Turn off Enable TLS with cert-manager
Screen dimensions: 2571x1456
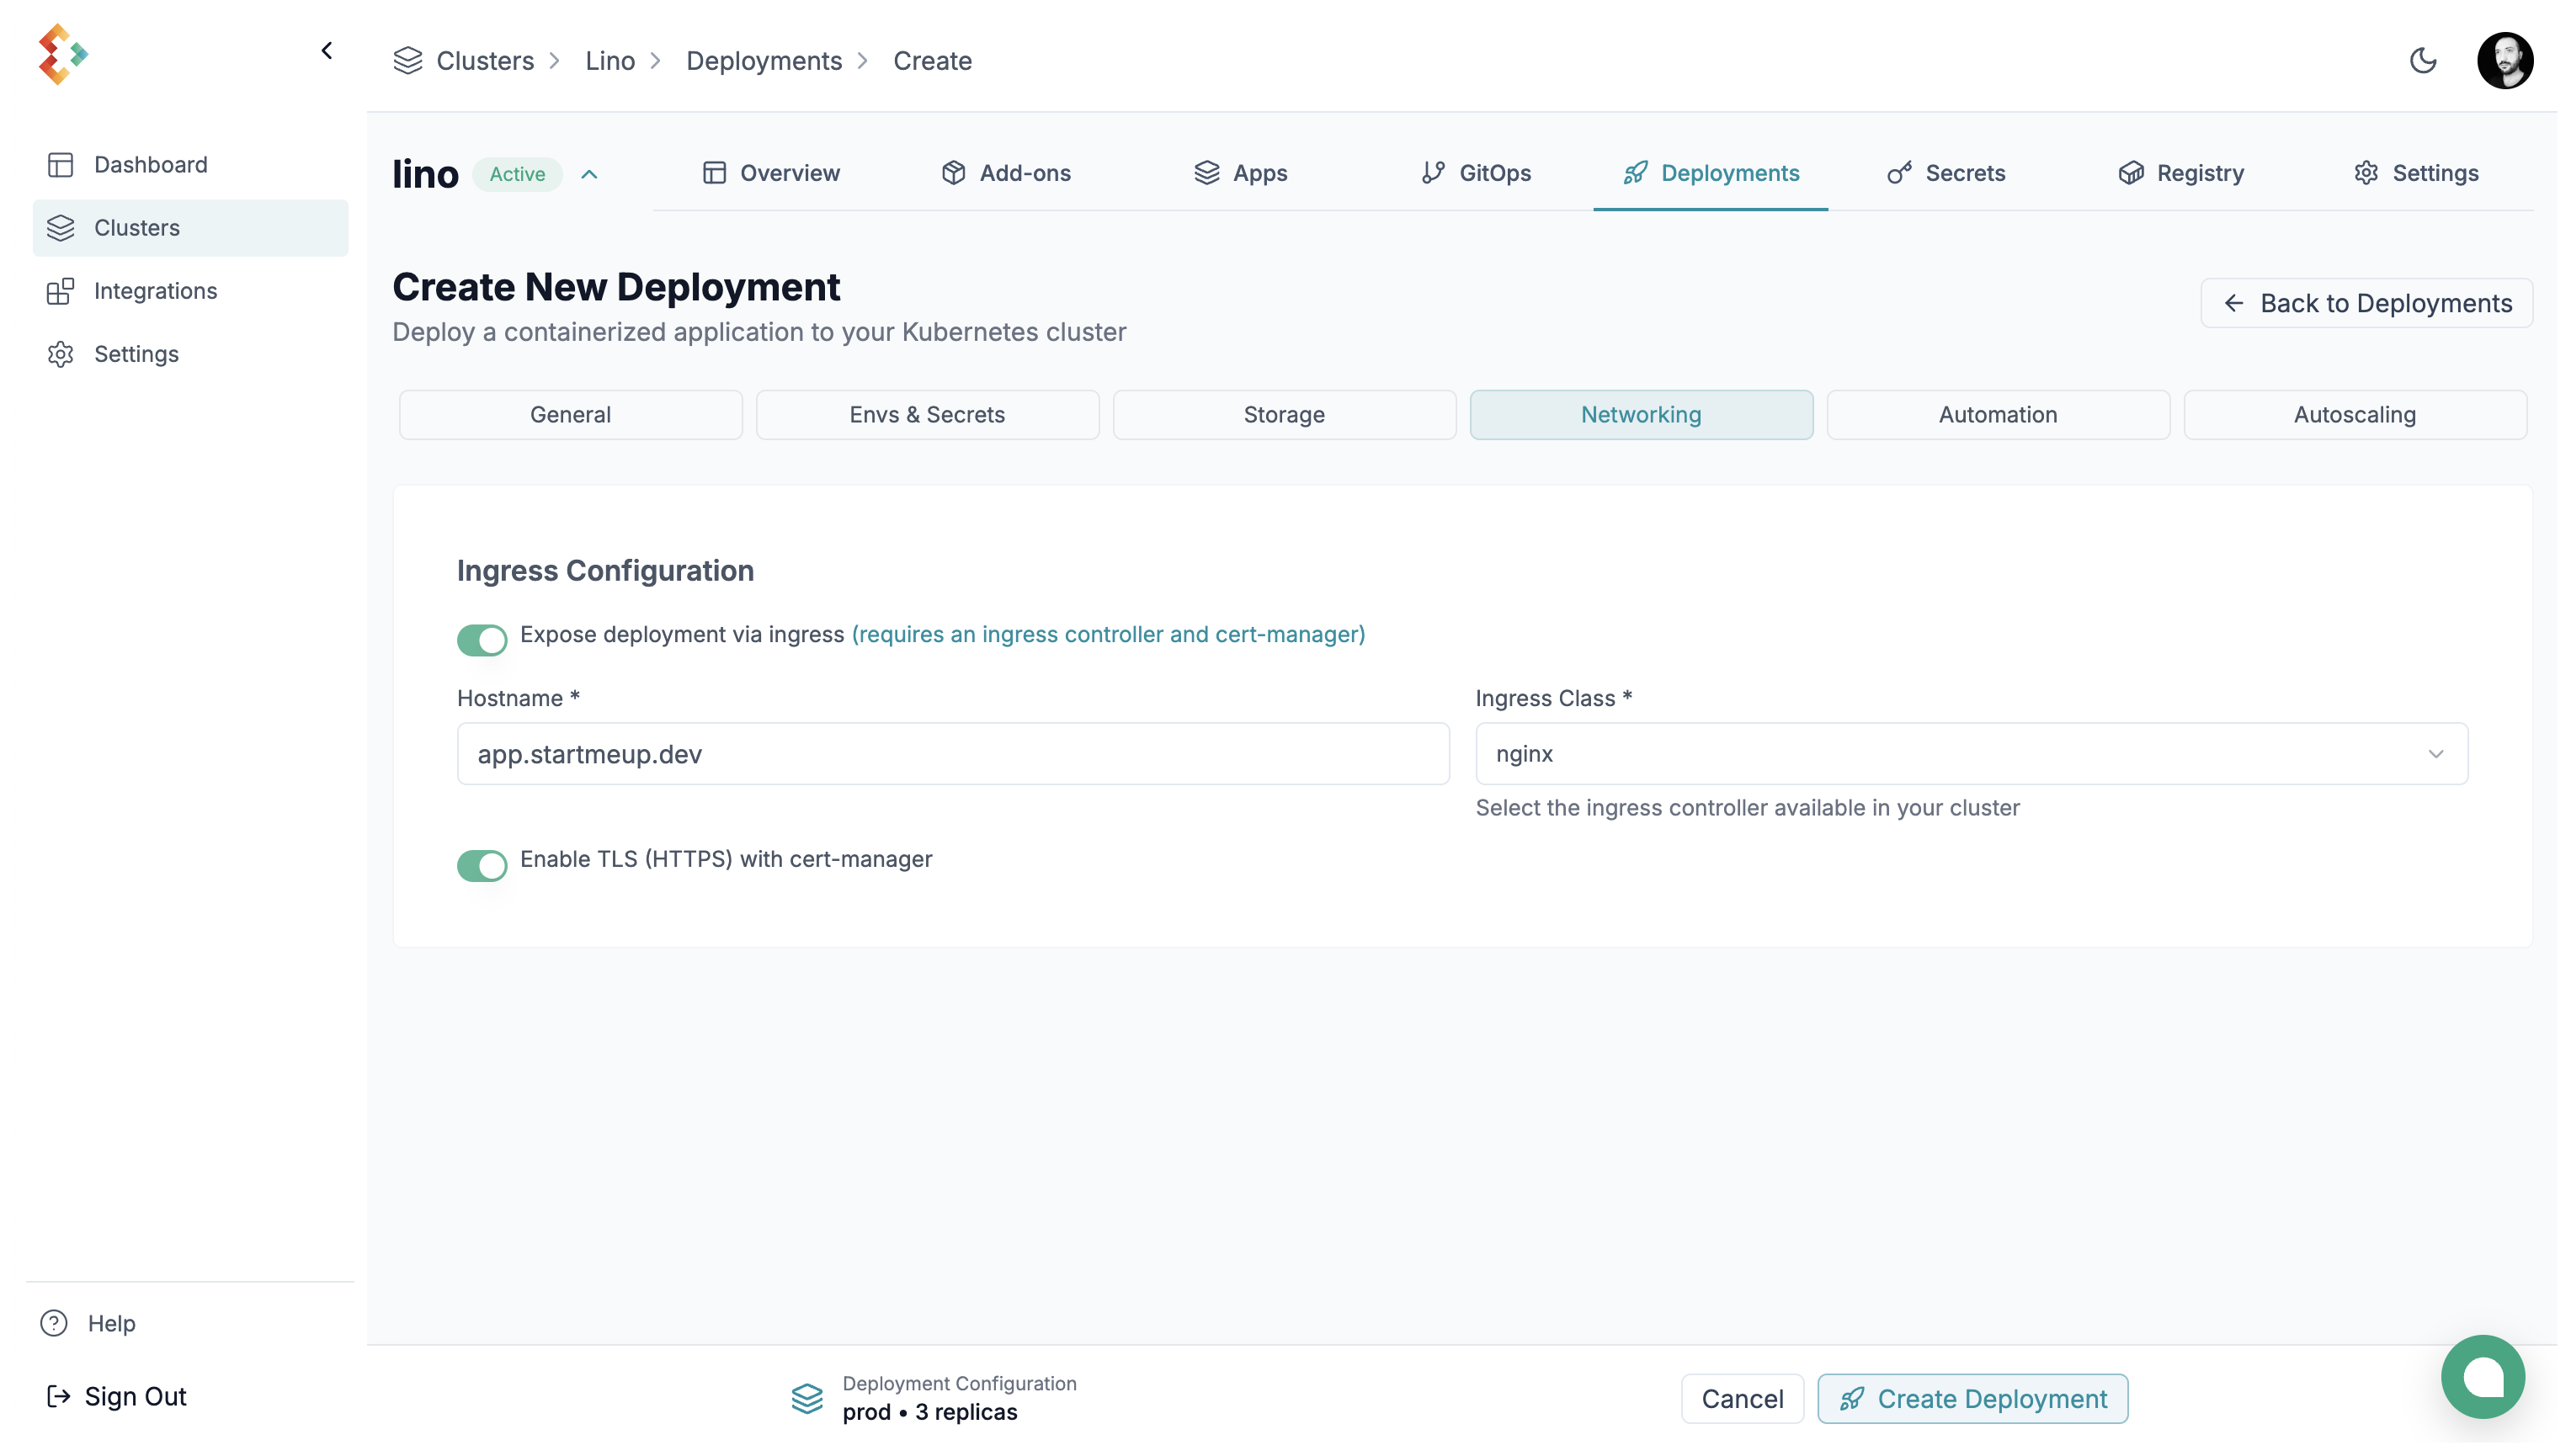482,865
